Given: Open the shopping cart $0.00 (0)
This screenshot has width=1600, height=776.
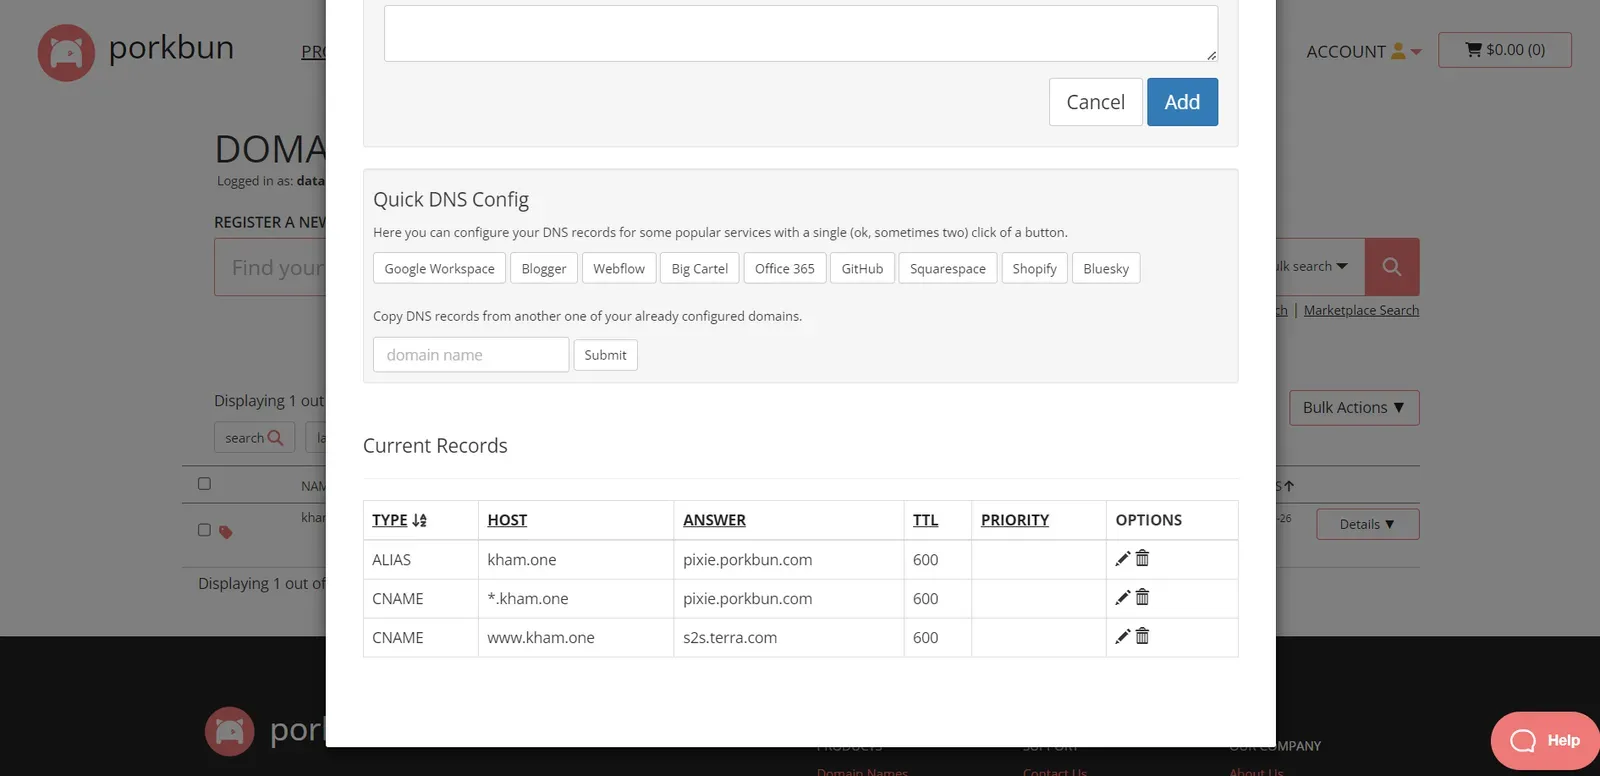Looking at the screenshot, I should coord(1504,50).
